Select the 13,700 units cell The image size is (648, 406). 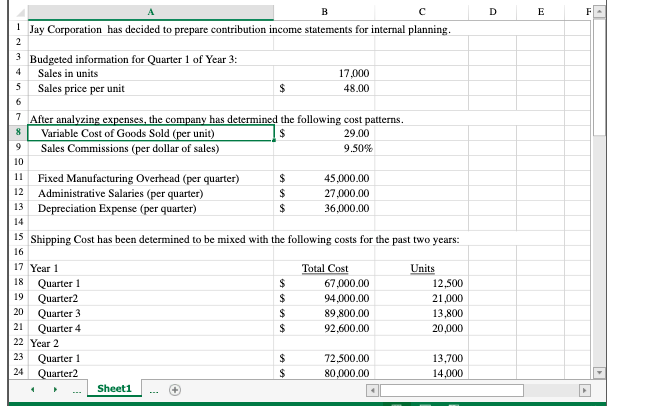[x=422, y=358]
